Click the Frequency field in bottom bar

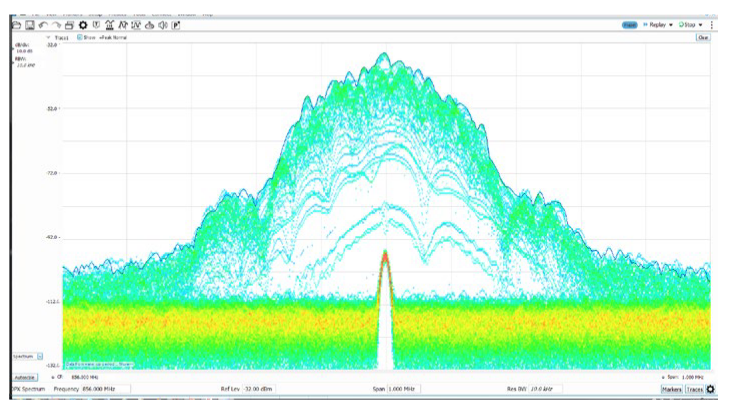click(x=105, y=388)
